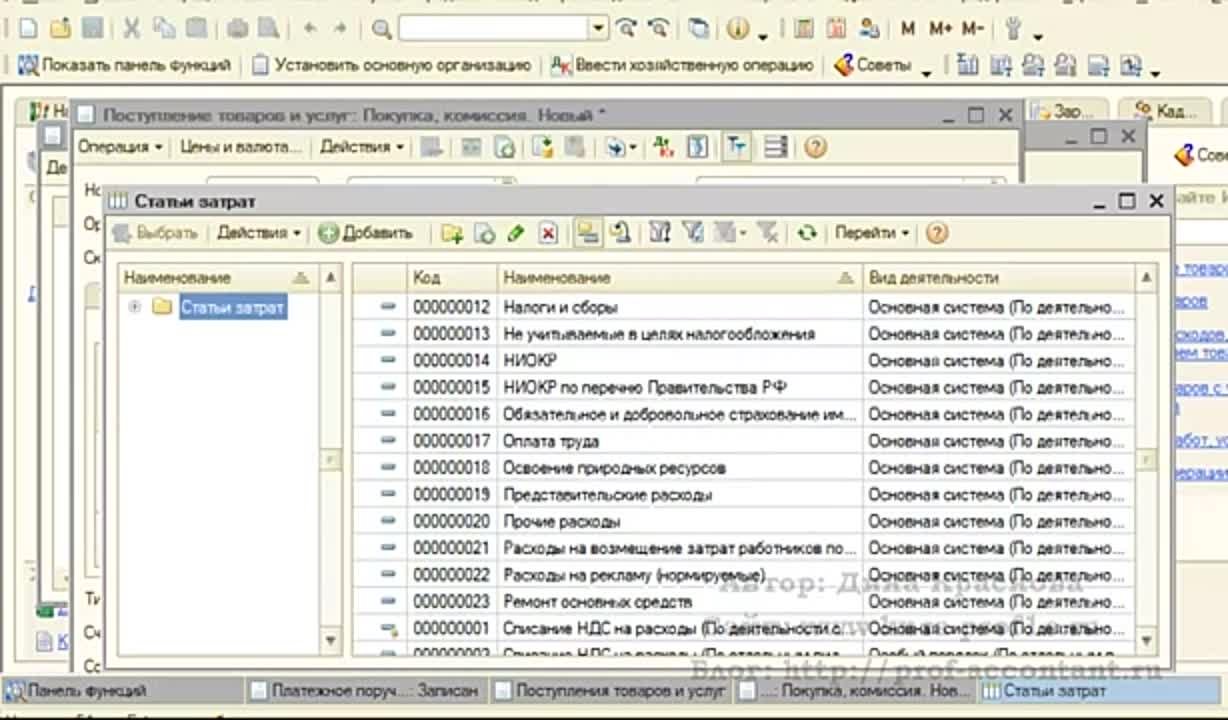1228x720 pixels.
Task: Select row Оплата труда in the list
Action: pos(551,441)
